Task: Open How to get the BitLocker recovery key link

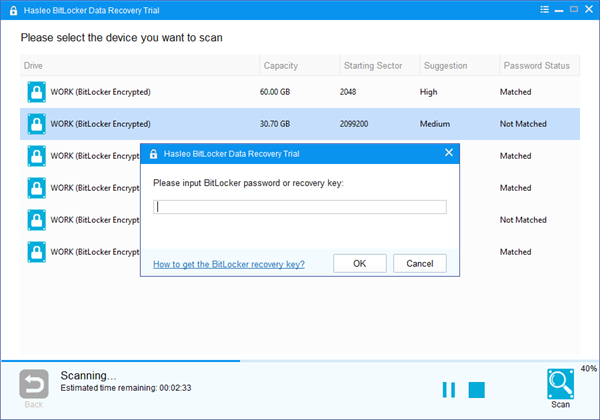Action: (x=228, y=265)
